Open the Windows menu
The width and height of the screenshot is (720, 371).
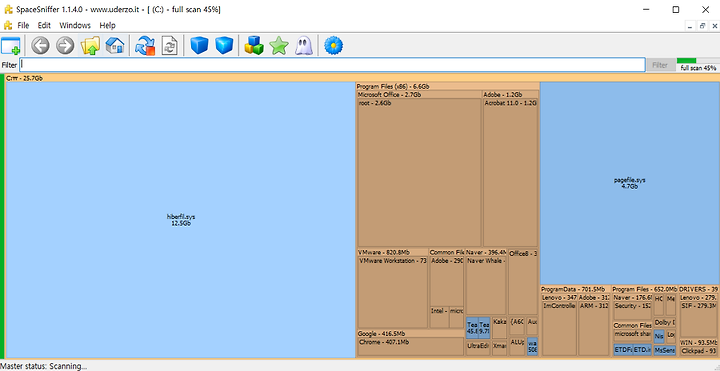[x=75, y=25]
